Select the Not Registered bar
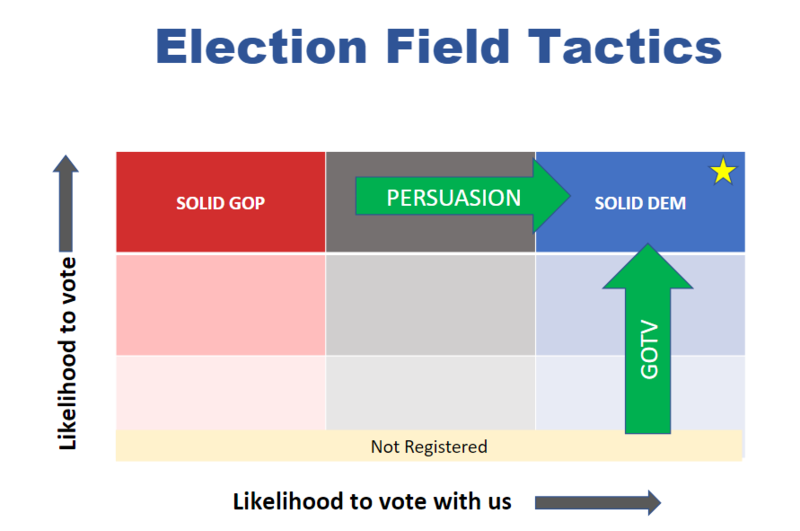The image size is (800, 531). tap(429, 446)
